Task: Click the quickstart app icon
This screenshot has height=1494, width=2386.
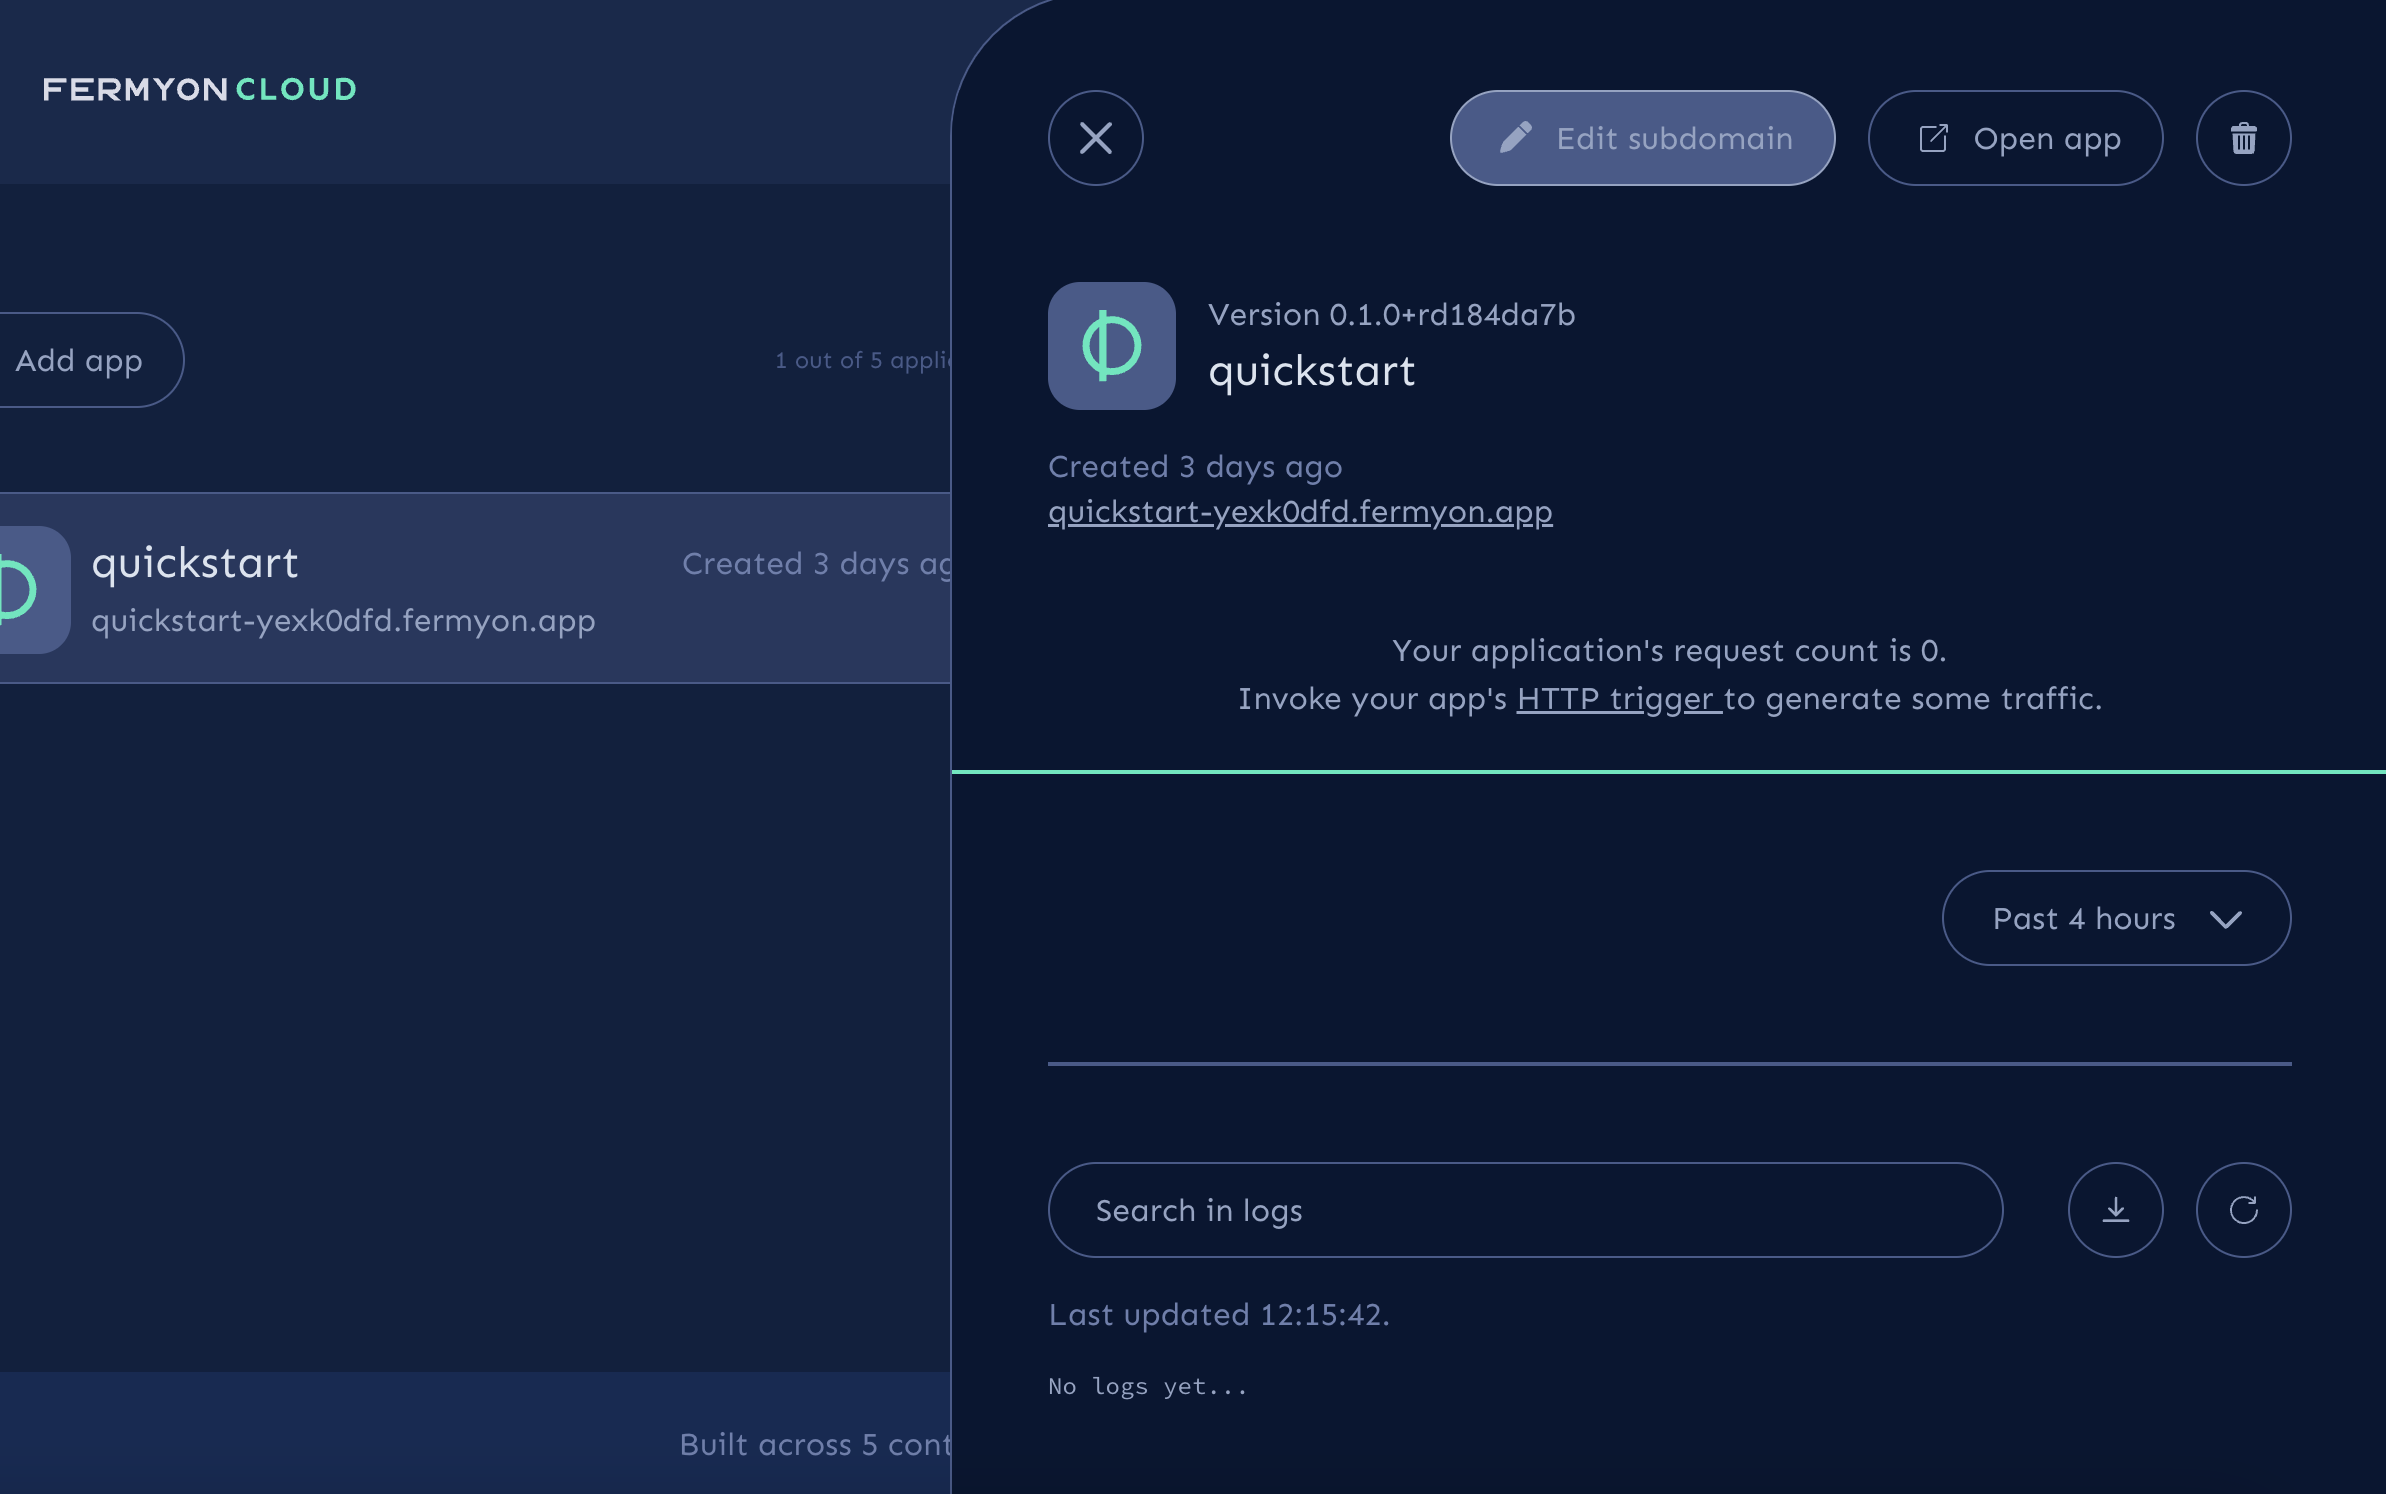Action: click(1111, 346)
